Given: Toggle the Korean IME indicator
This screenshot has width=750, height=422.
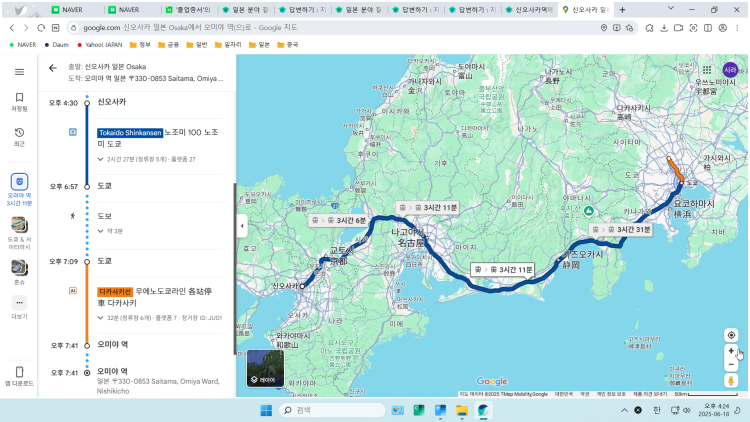Looking at the screenshot, I should (x=657, y=410).
